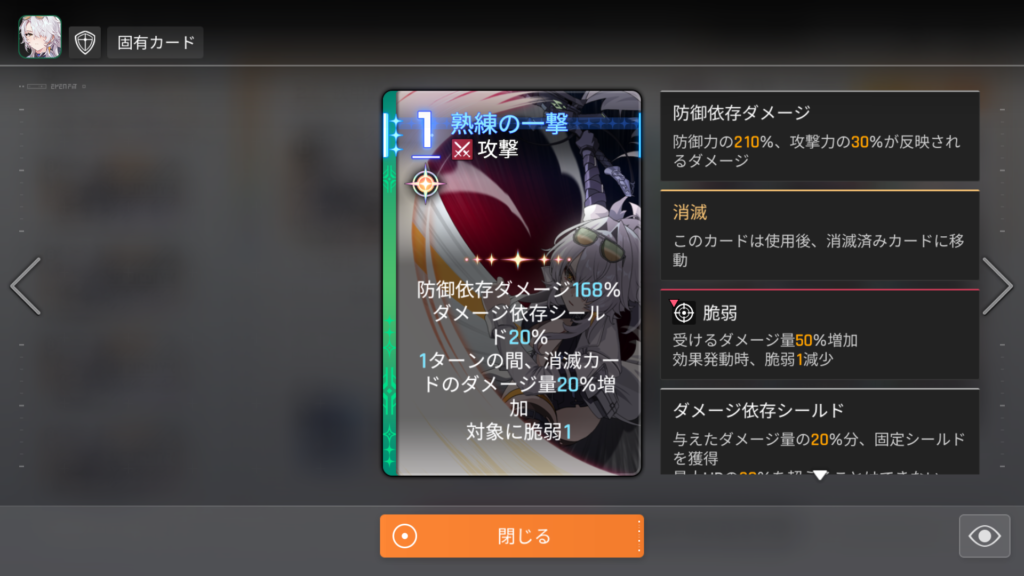Select the ダメージ依存シールド info panel
The image size is (1024, 576).
[x=820, y=432]
